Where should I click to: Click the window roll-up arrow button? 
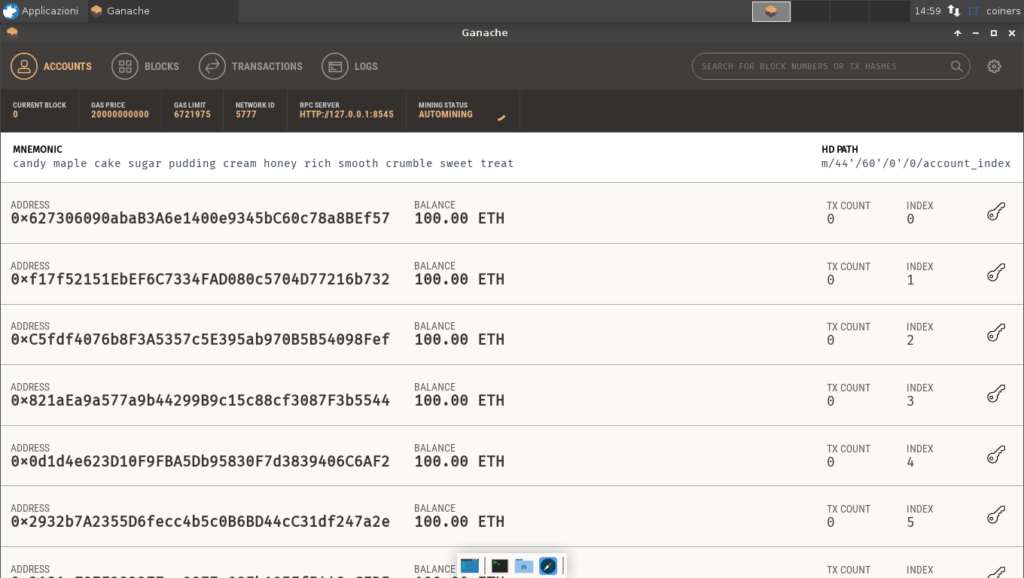[957, 33]
